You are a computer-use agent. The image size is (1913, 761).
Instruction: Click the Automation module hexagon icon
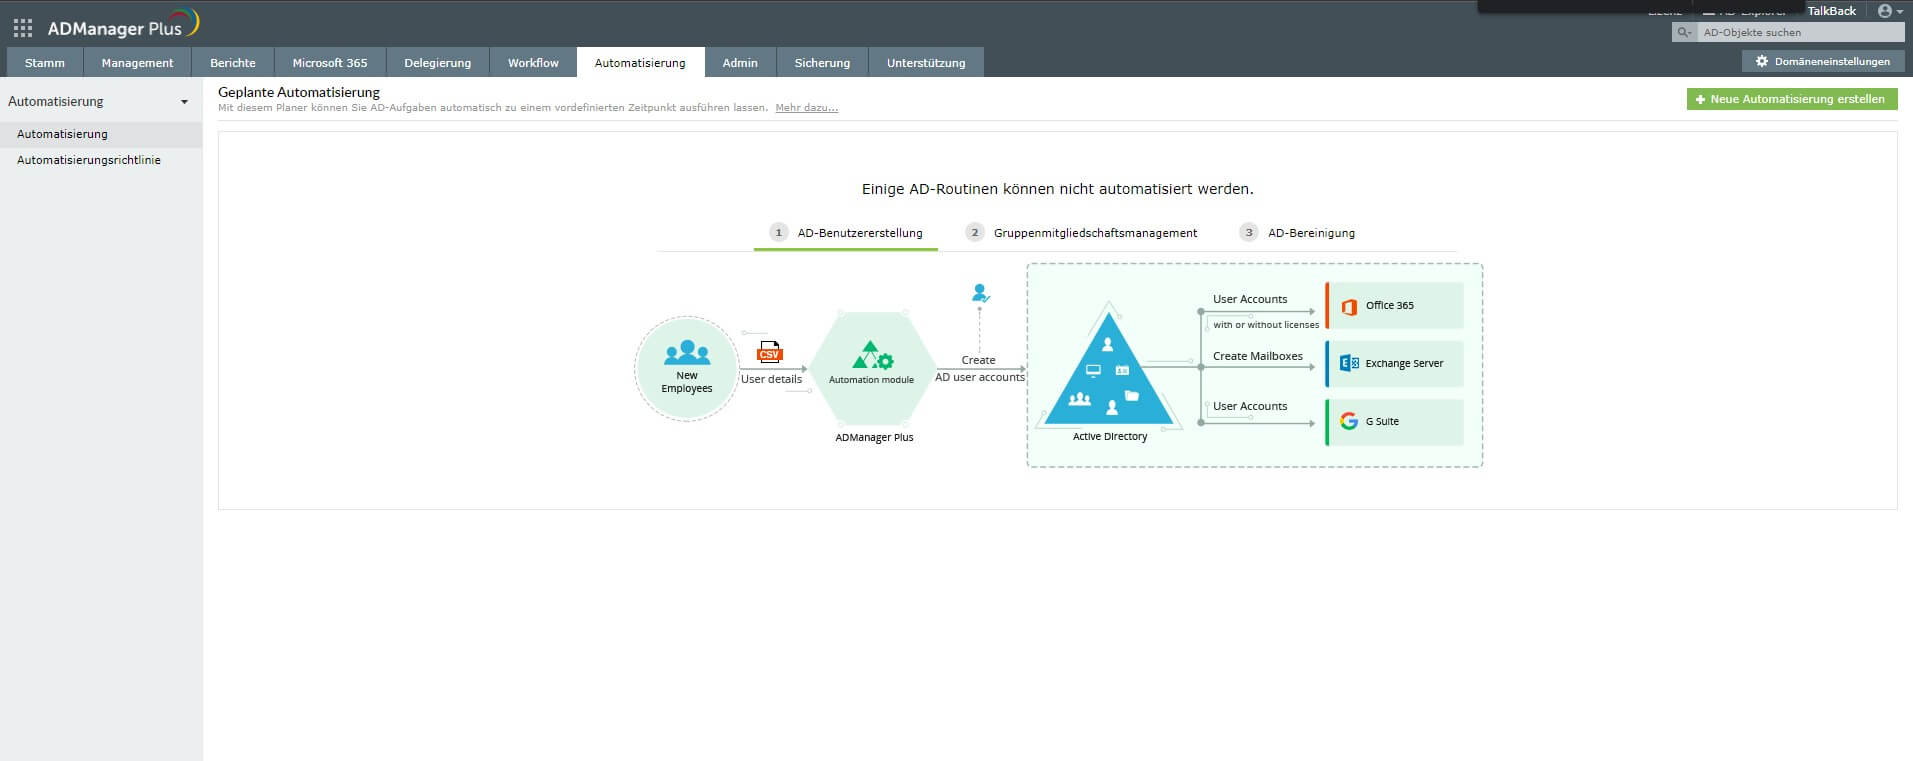[x=872, y=356]
